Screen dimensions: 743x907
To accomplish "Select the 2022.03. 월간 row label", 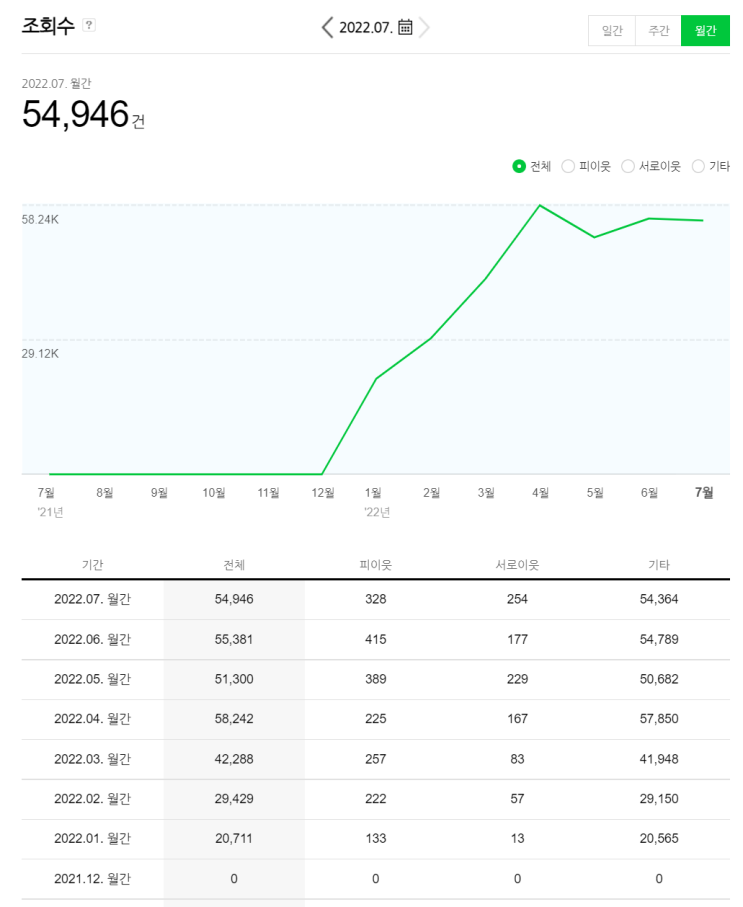I will pyautogui.click(x=93, y=759).
